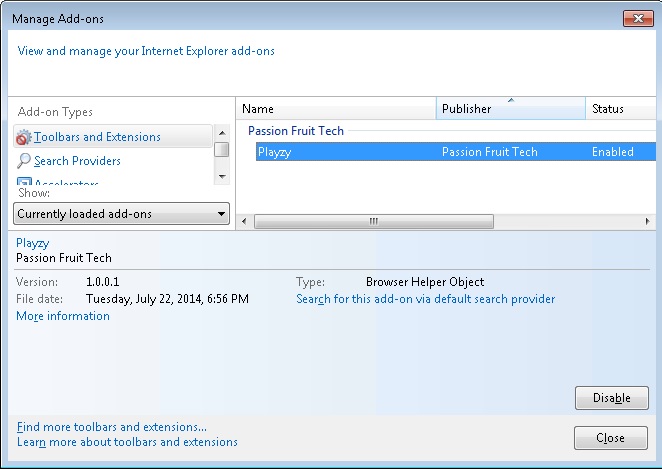Click the Playzy name in details pane
The width and height of the screenshot is (662, 469).
pyautogui.click(x=33, y=243)
